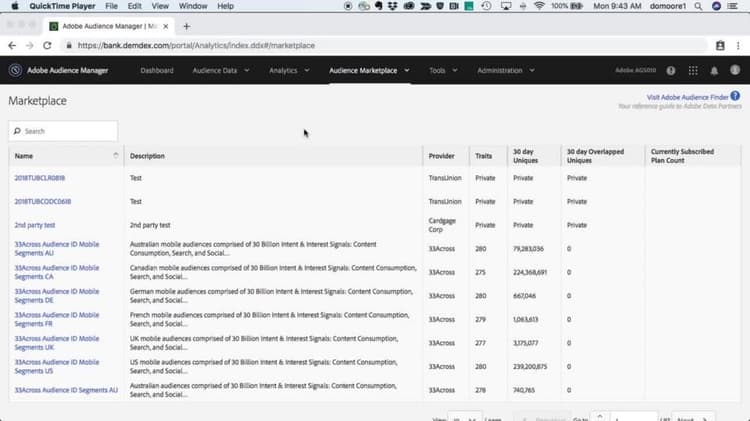This screenshot has height=421, width=750.
Task: Open the File menu
Action: coord(111,6)
